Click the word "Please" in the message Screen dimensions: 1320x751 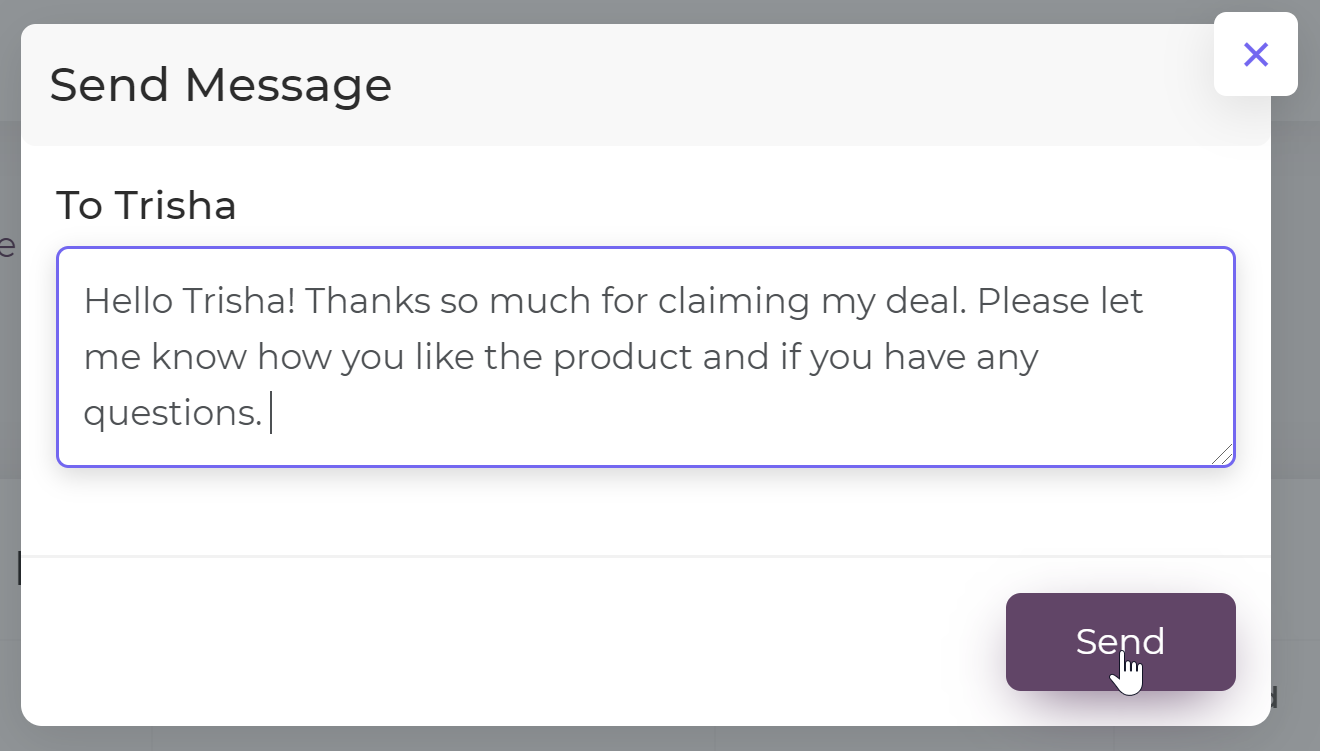[1031, 301]
